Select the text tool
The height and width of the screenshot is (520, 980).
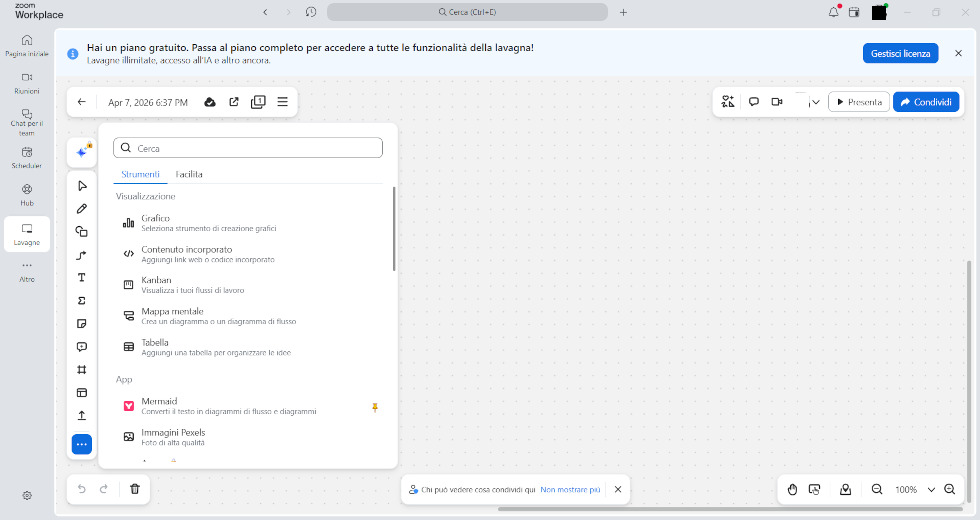pyautogui.click(x=82, y=278)
